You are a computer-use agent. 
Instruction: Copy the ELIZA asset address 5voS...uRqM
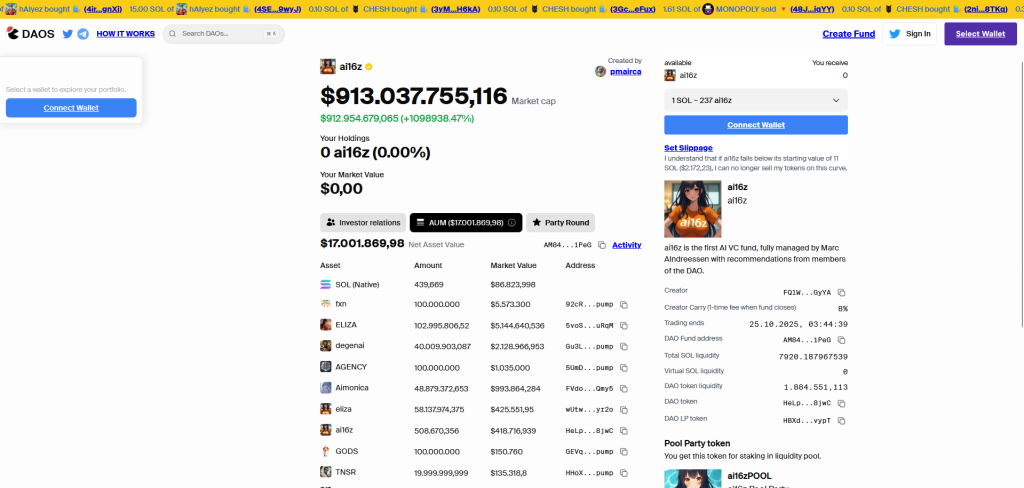(624, 325)
